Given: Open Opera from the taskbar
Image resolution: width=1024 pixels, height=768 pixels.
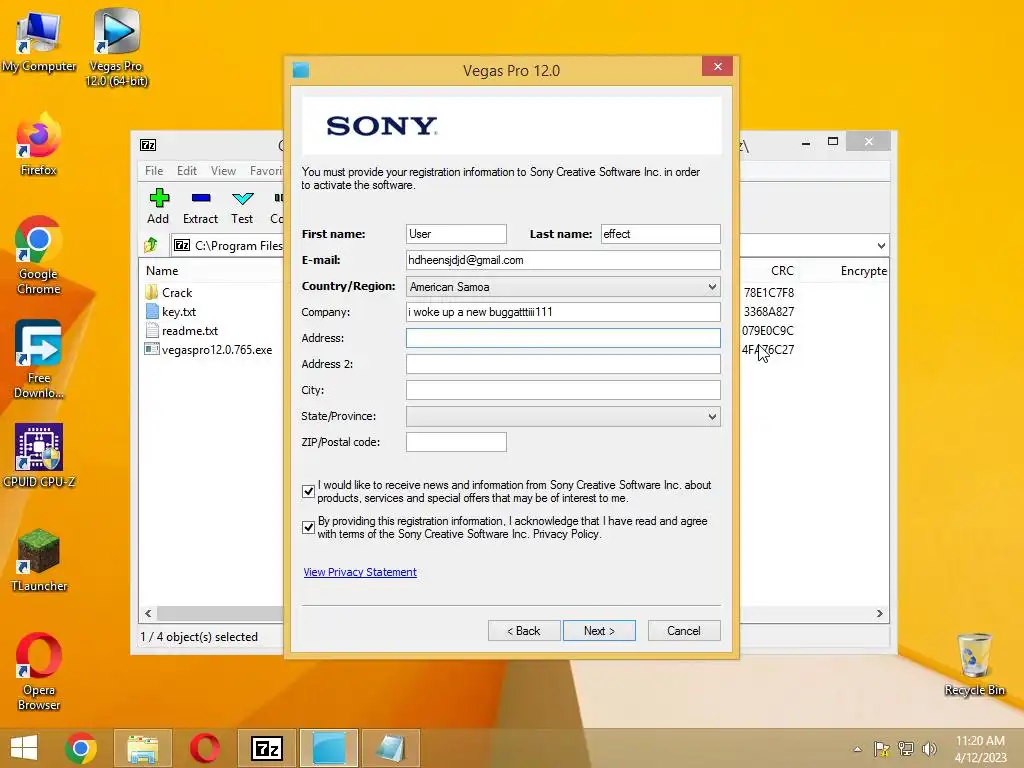Looking at the screenshot, I should point(204,748).
